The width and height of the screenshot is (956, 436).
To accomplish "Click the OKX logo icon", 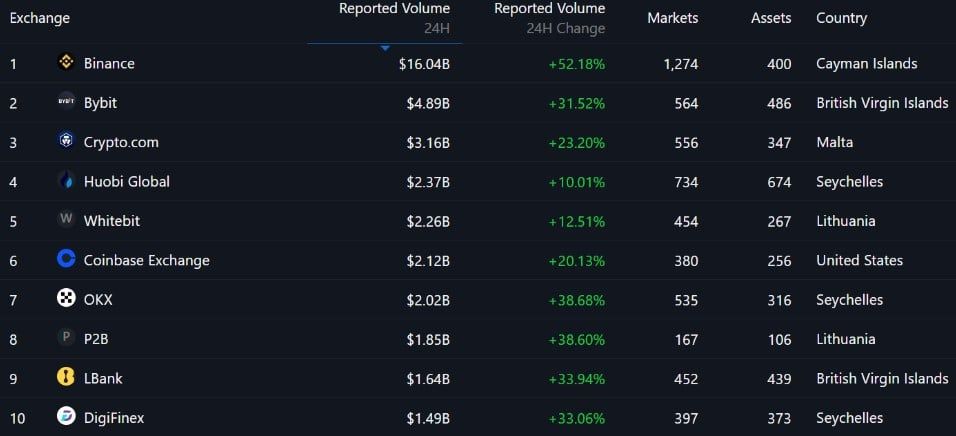I will pos(66,299).
